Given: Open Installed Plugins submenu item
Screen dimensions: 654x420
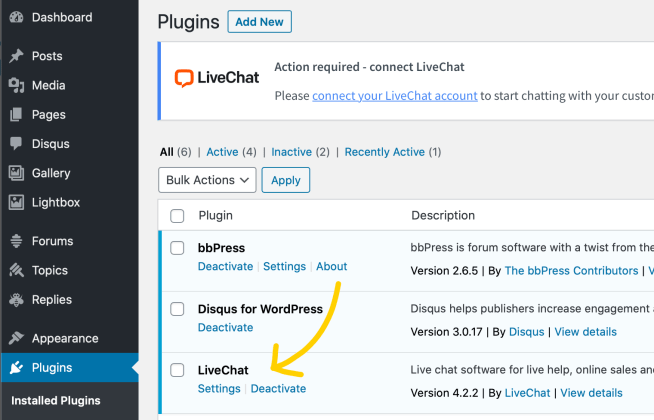Looking at the screenshot, I should click(56, 401).
